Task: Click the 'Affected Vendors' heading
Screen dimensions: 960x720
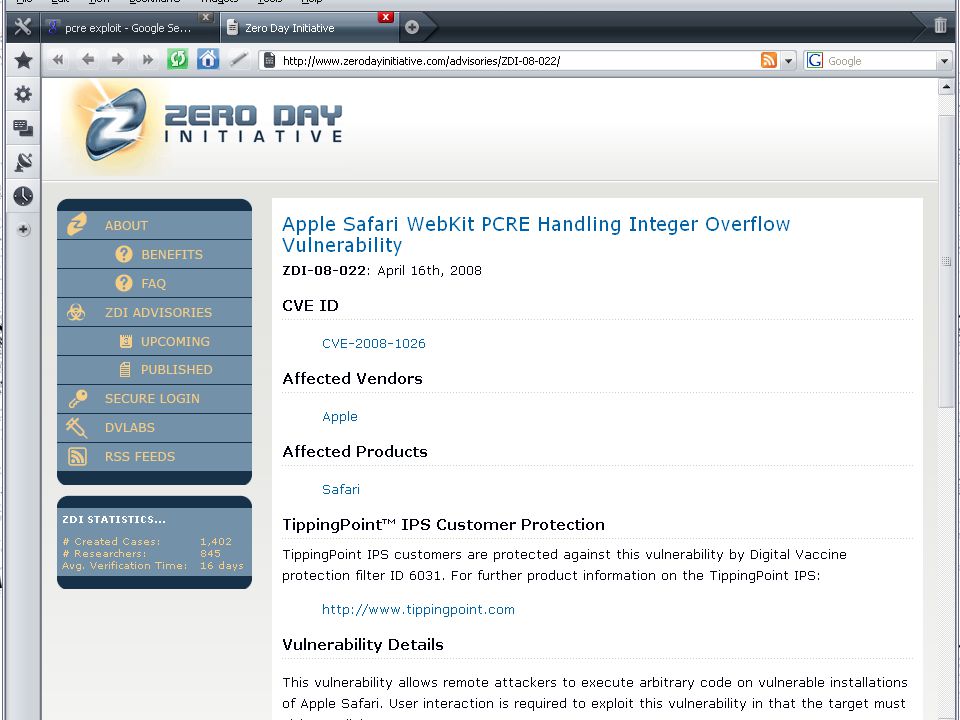Action: click(353, 378)
